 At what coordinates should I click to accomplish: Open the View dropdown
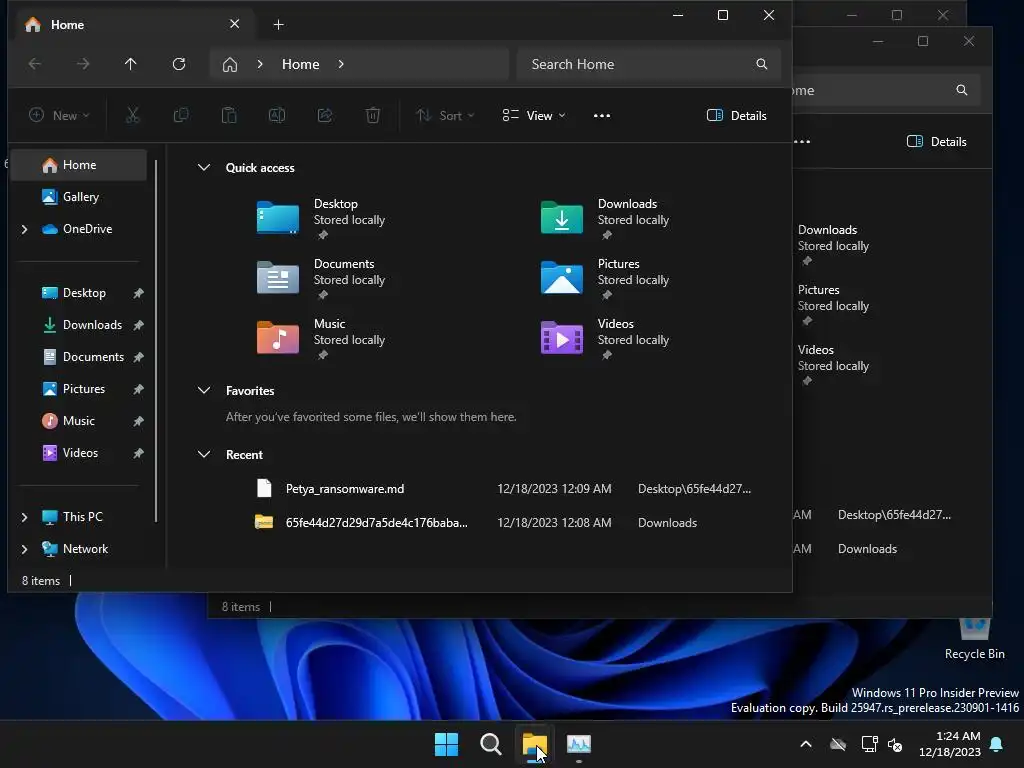click(534, 116)
